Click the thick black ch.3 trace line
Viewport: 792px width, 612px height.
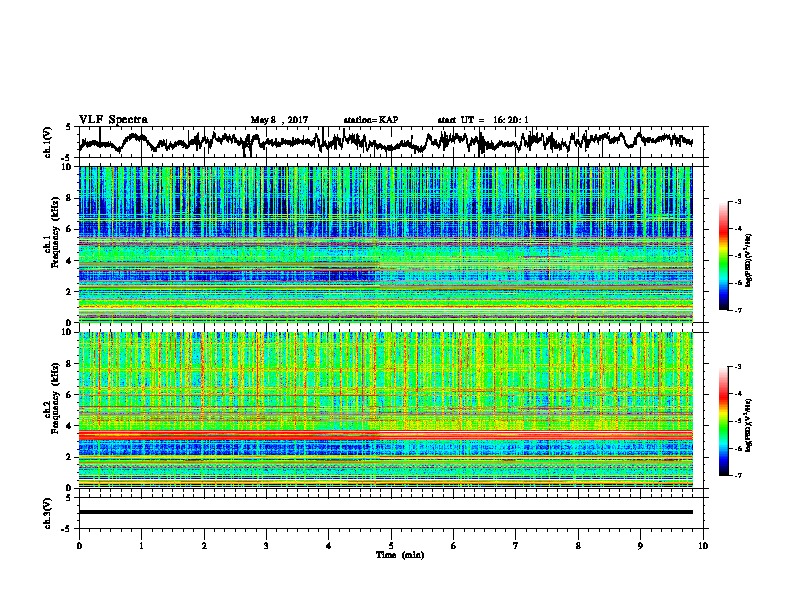pyautogui.click(x=385, y=512)
